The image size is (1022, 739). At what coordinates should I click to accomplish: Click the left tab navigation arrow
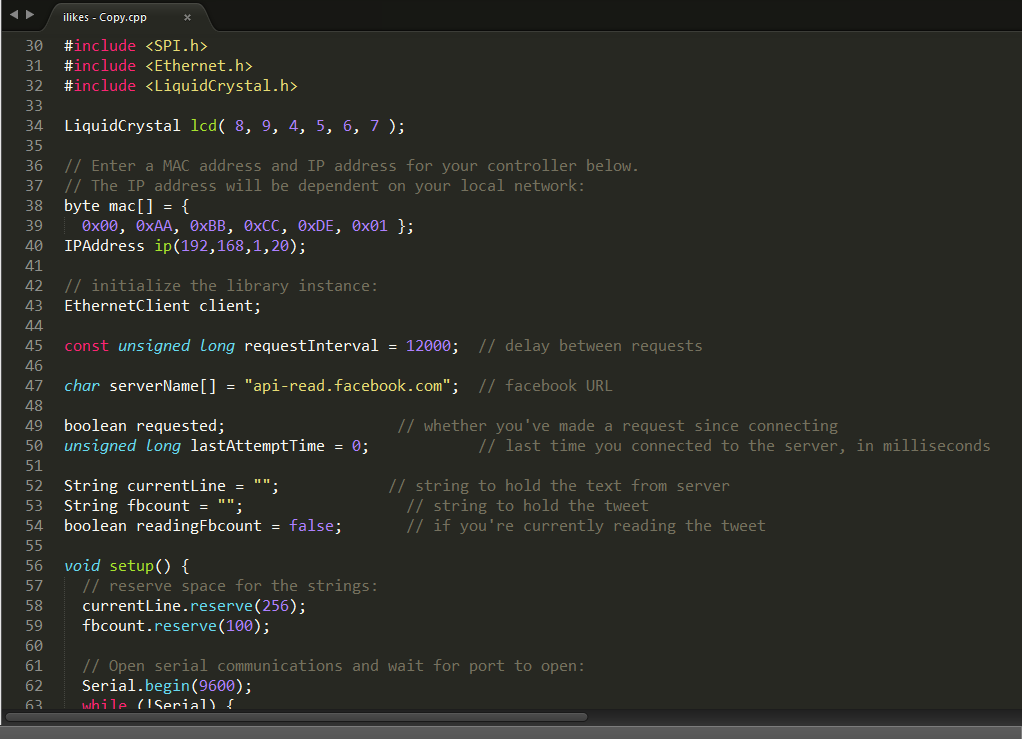[x=13, y=14]
